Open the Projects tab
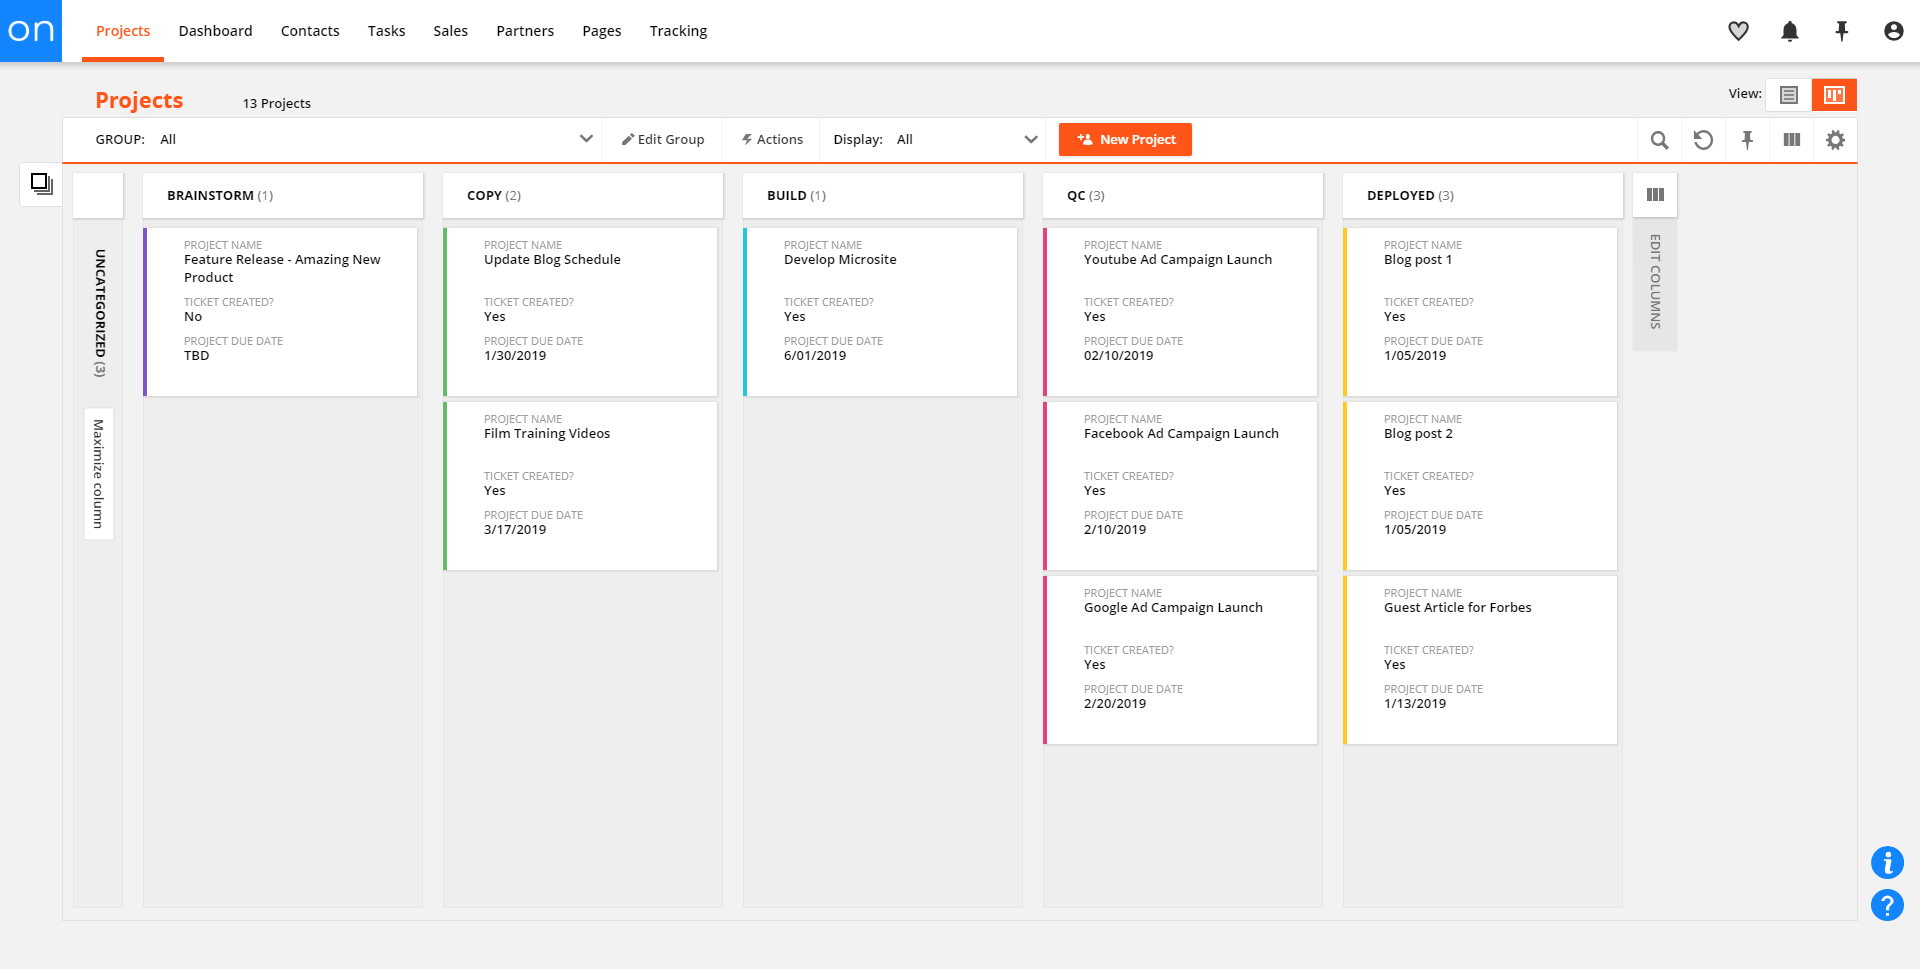 click(x=123, y=31)
